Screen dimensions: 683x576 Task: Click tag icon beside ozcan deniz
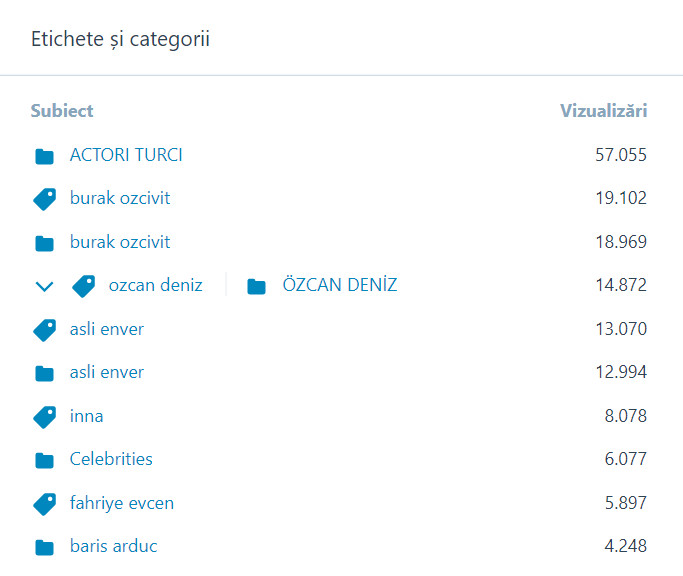tap(84, 286)
